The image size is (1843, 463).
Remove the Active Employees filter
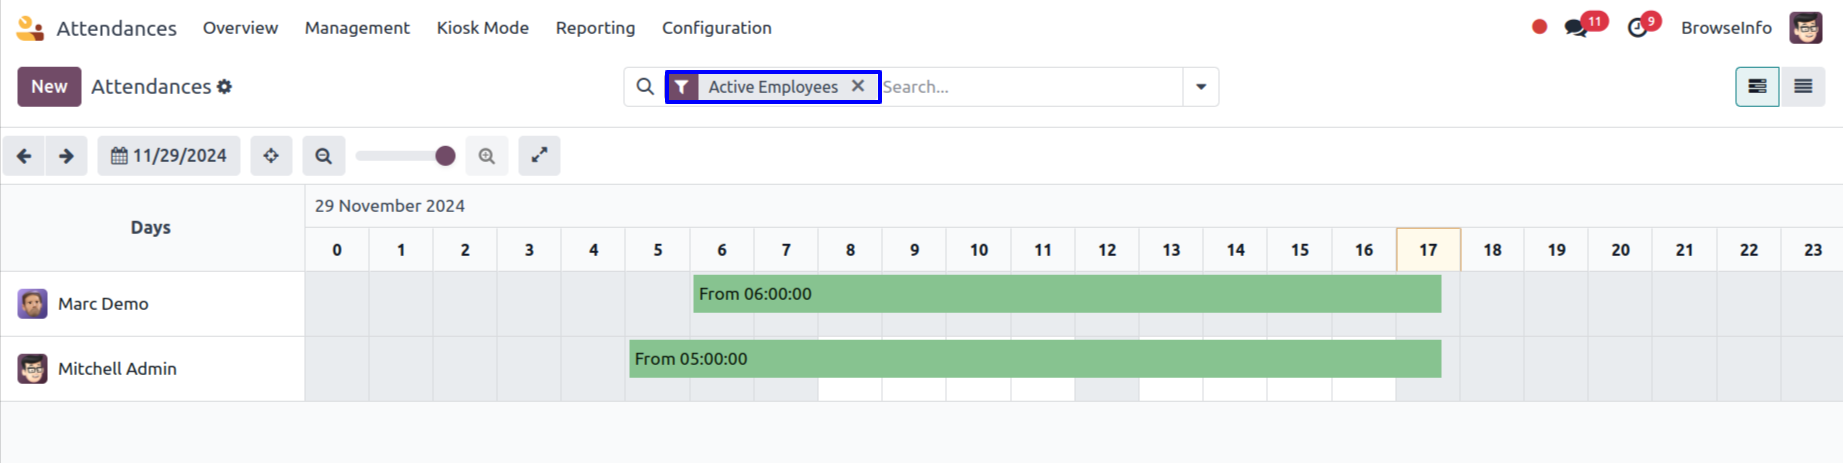click(858, 87)
